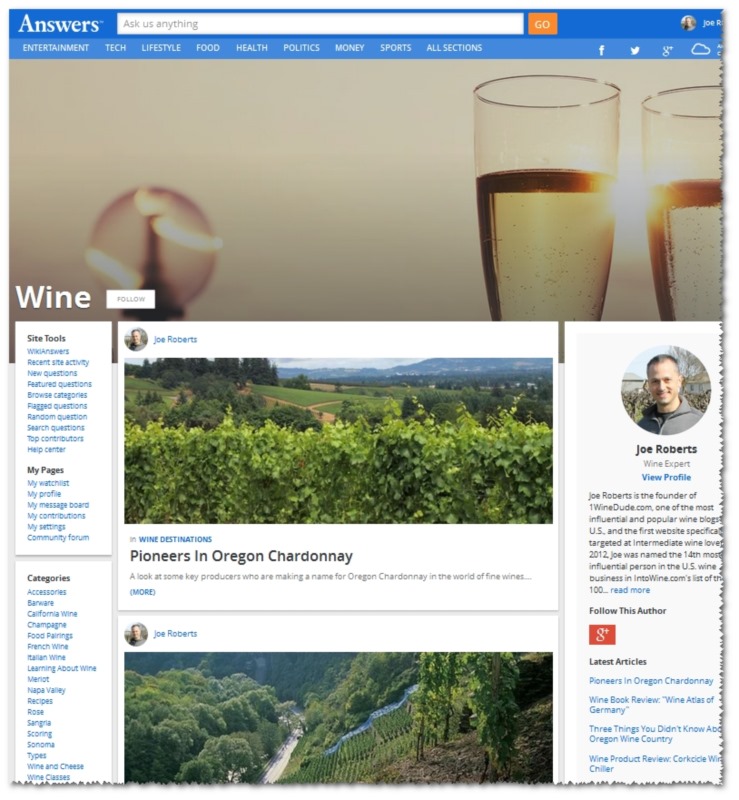Viewport: 739px width, 800px height.
Task: Expand the All Sections menu
Action: [454, 48]
